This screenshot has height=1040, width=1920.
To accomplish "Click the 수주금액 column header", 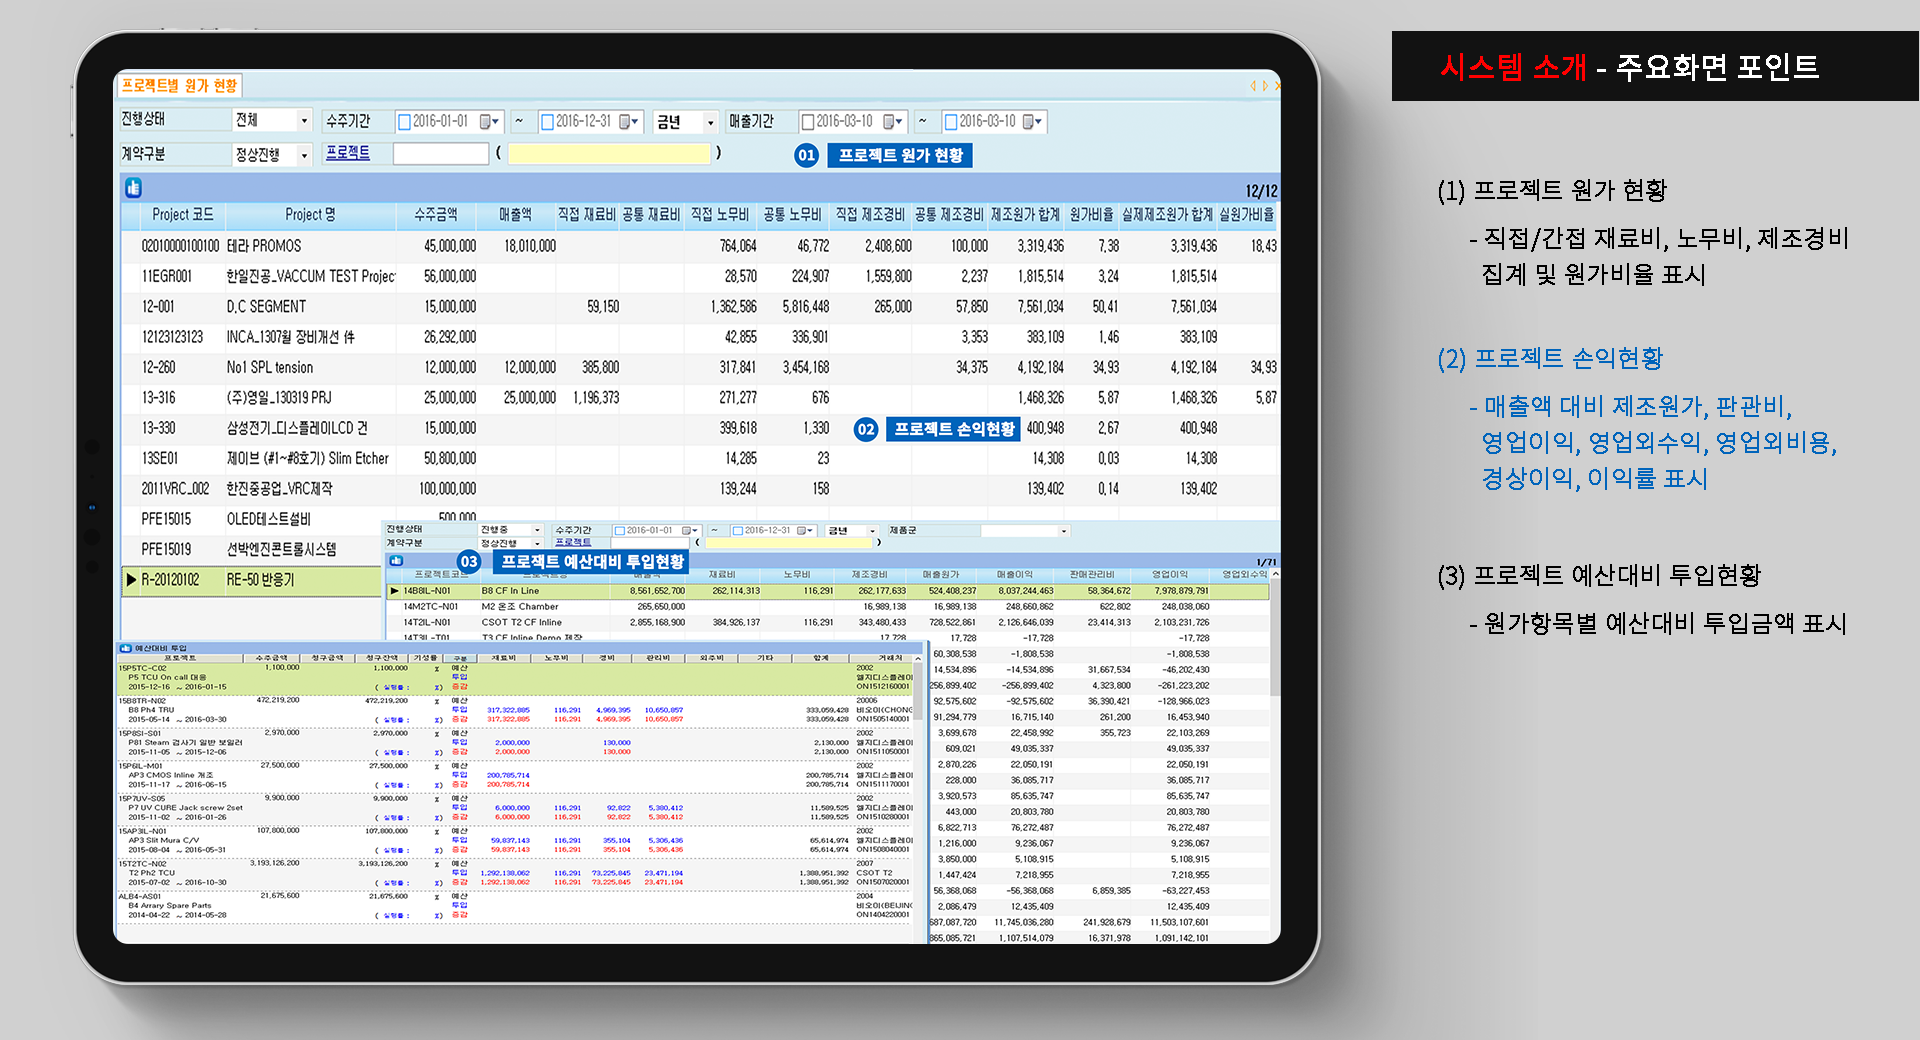I will click(436, 215).
